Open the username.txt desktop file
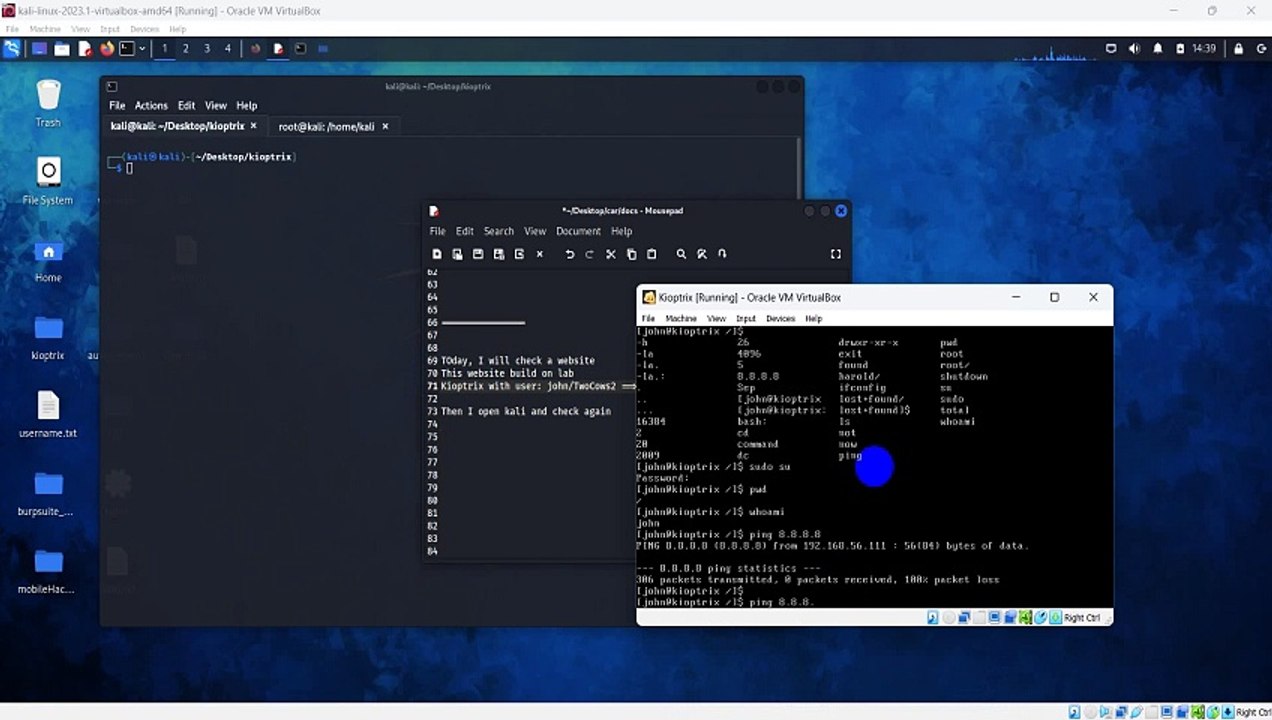This screenshot has height=720, width=1272. pyautogui.click(x=48, y=414)
